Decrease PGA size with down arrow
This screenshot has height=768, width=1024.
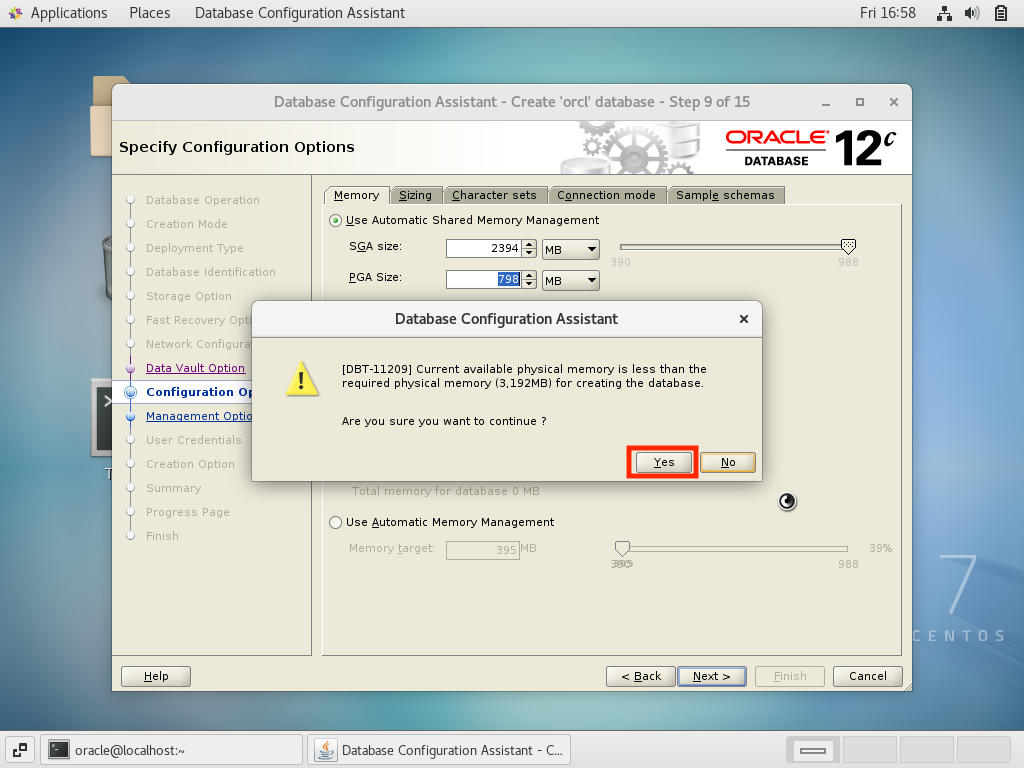[x=530, y=284]
